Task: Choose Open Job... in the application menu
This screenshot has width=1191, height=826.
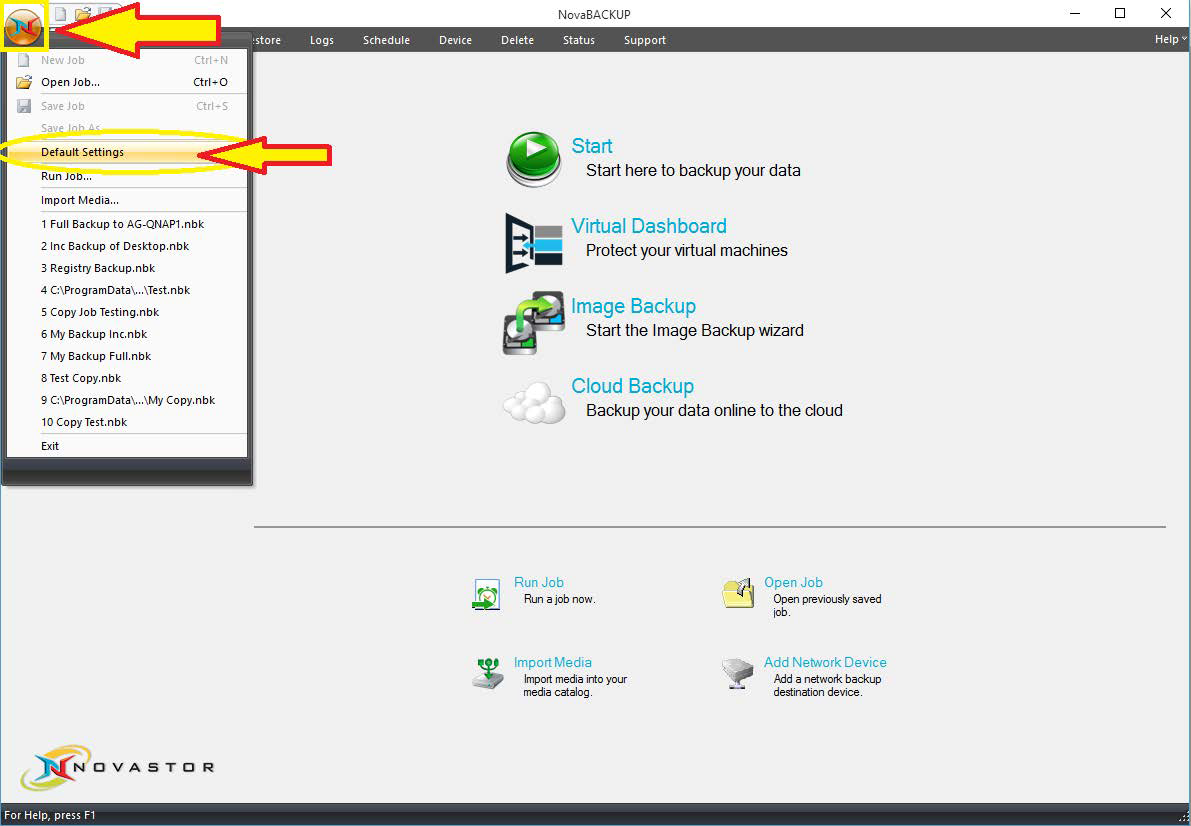Action: tap(127, 82)
